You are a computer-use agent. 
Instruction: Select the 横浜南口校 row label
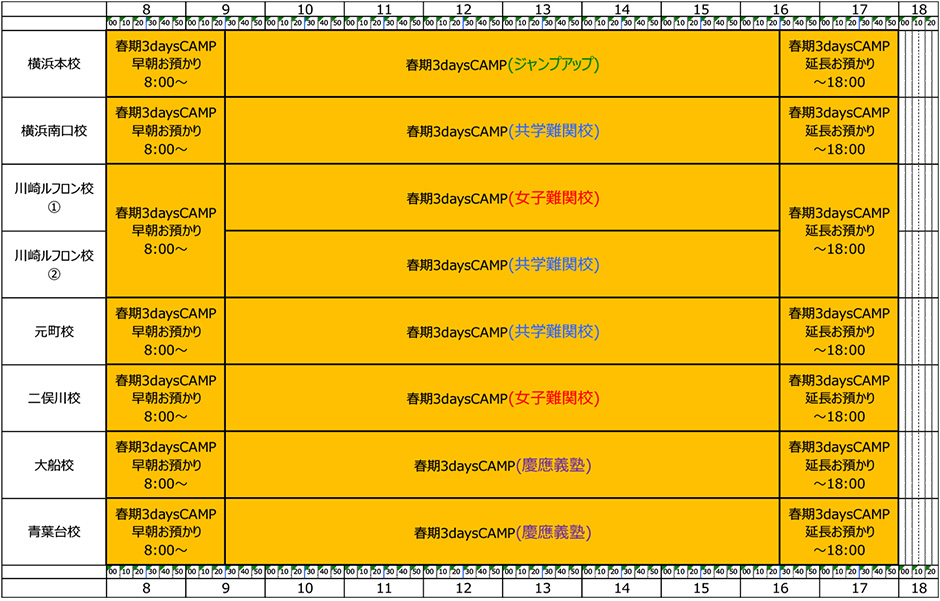click(53, 131)
